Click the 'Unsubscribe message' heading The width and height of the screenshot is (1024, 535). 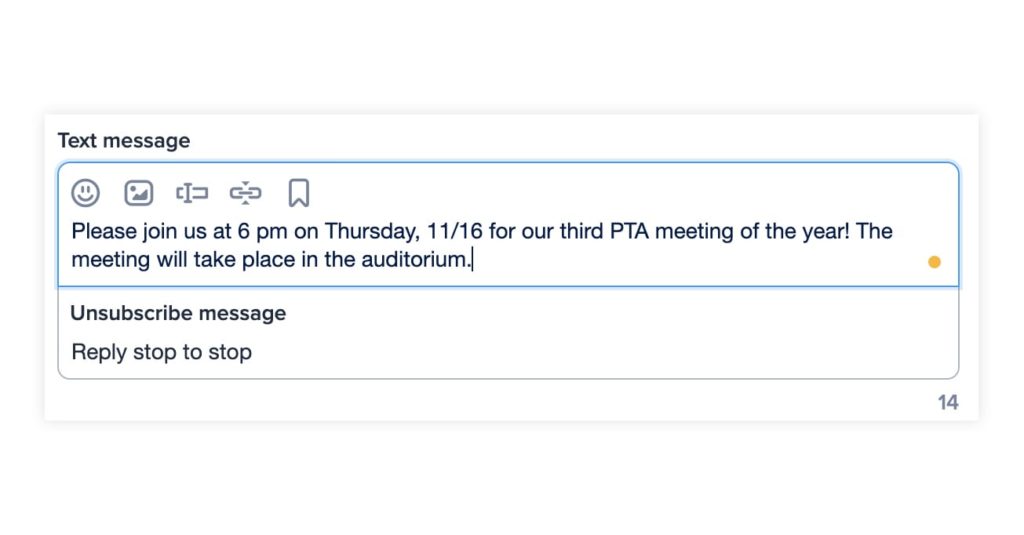click(x=178, y=313)
